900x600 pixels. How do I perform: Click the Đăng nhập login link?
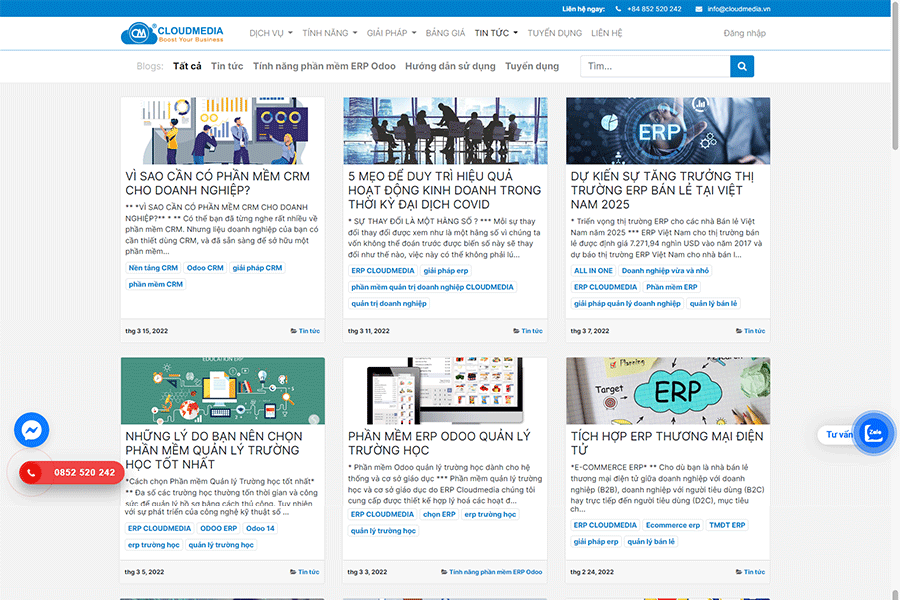(x=744, y=33)
